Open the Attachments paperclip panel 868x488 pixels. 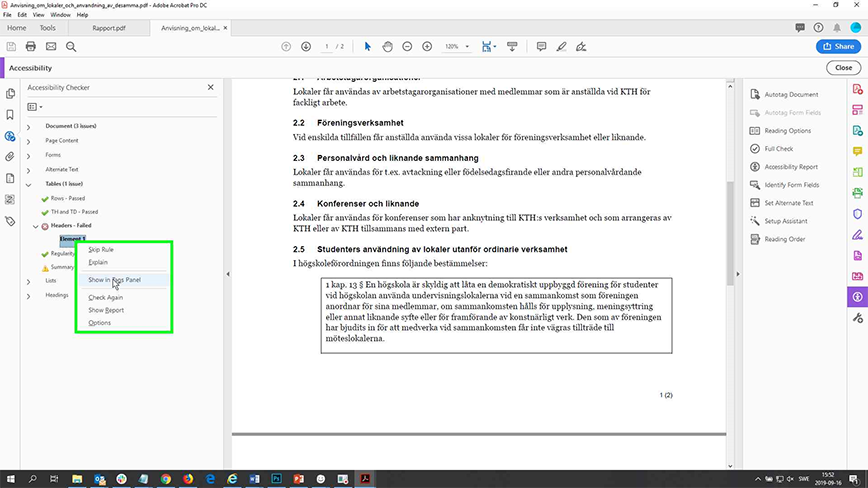point(10,157)
